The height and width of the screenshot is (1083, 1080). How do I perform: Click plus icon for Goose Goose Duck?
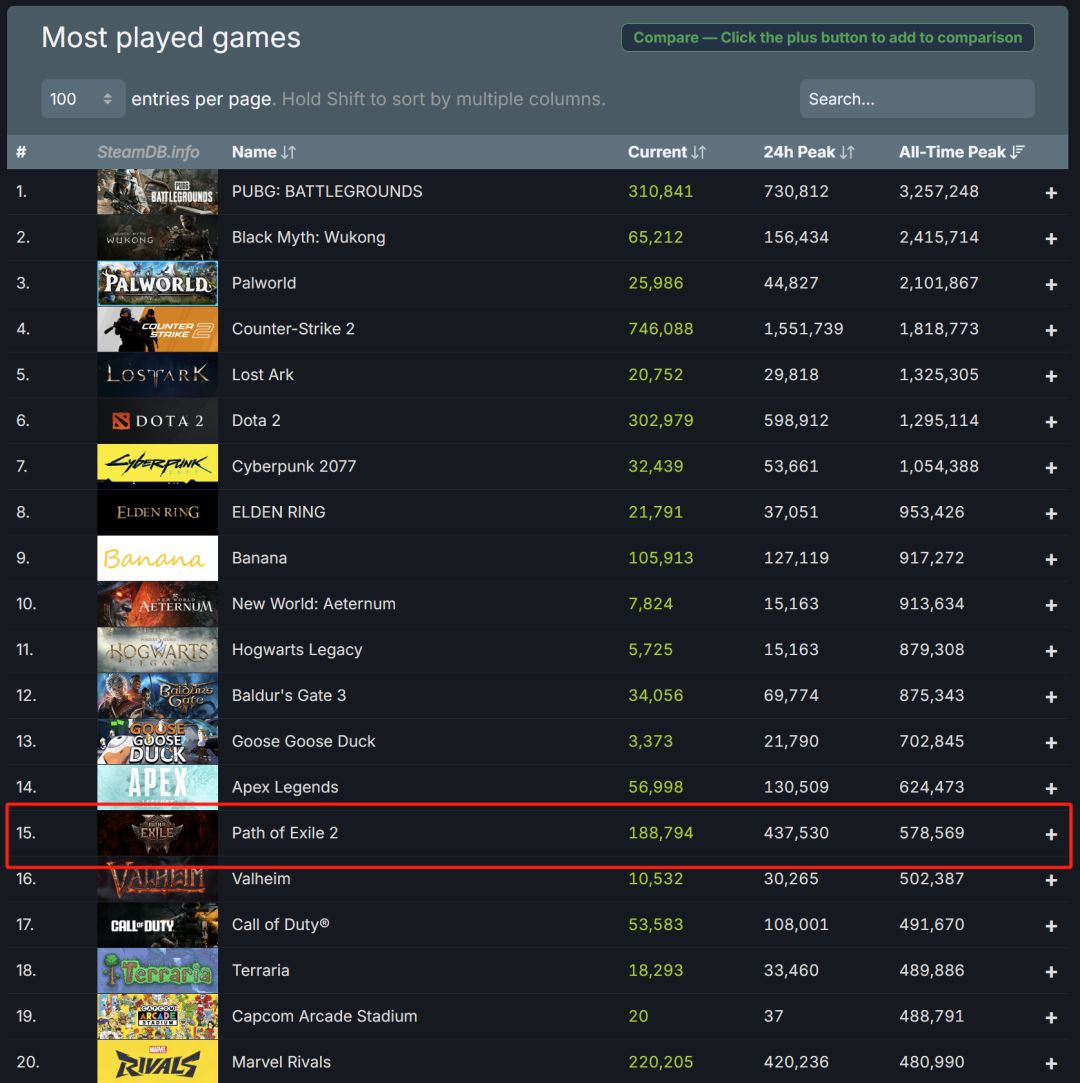pyautogui.click(x=1051, y=742)
